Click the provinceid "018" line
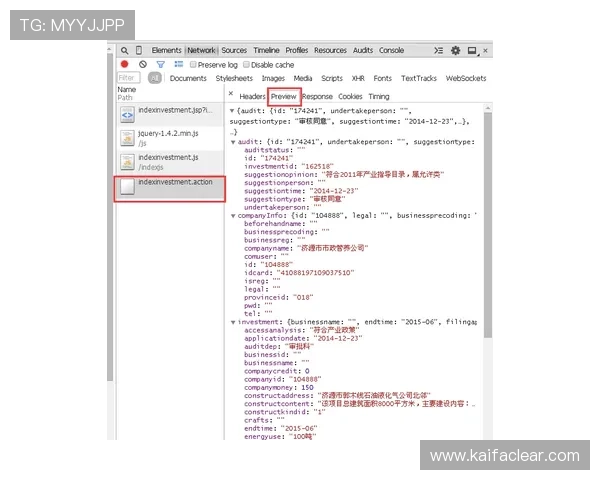 (x=279, y=297)
